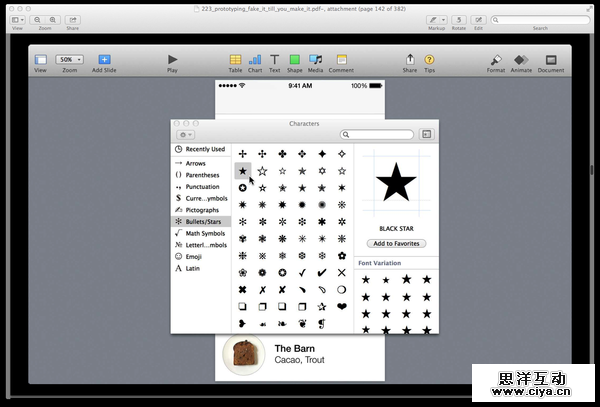600x407 pixels.
Task: Open the View dropdown in Keynote toolbar
Action: tap(40, 61)
